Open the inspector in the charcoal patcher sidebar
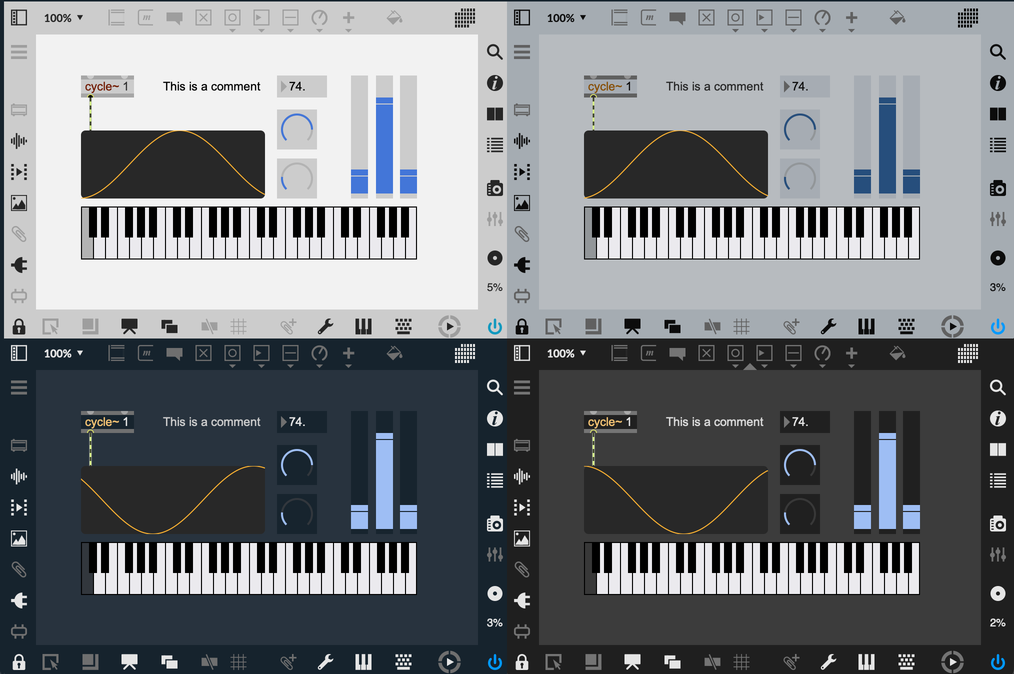The width and height of the screenshot is (1014, 674). (x=997, y=419)
